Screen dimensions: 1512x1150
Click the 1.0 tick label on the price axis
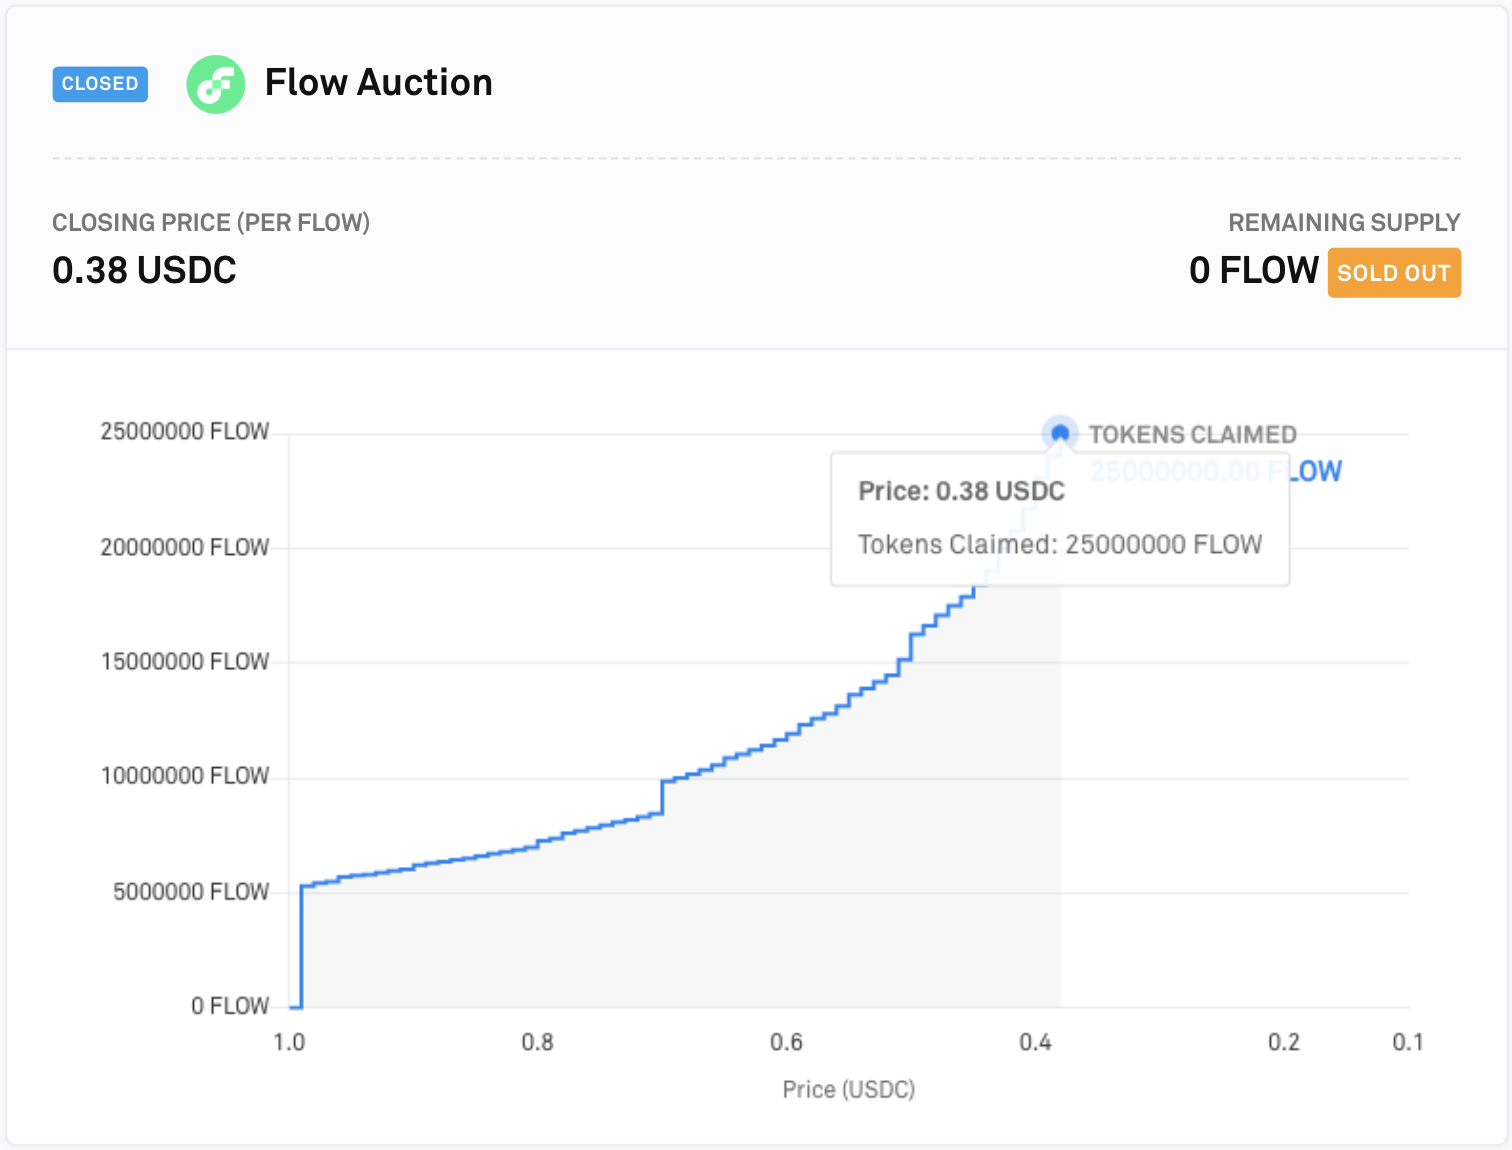pos(289,1042)
